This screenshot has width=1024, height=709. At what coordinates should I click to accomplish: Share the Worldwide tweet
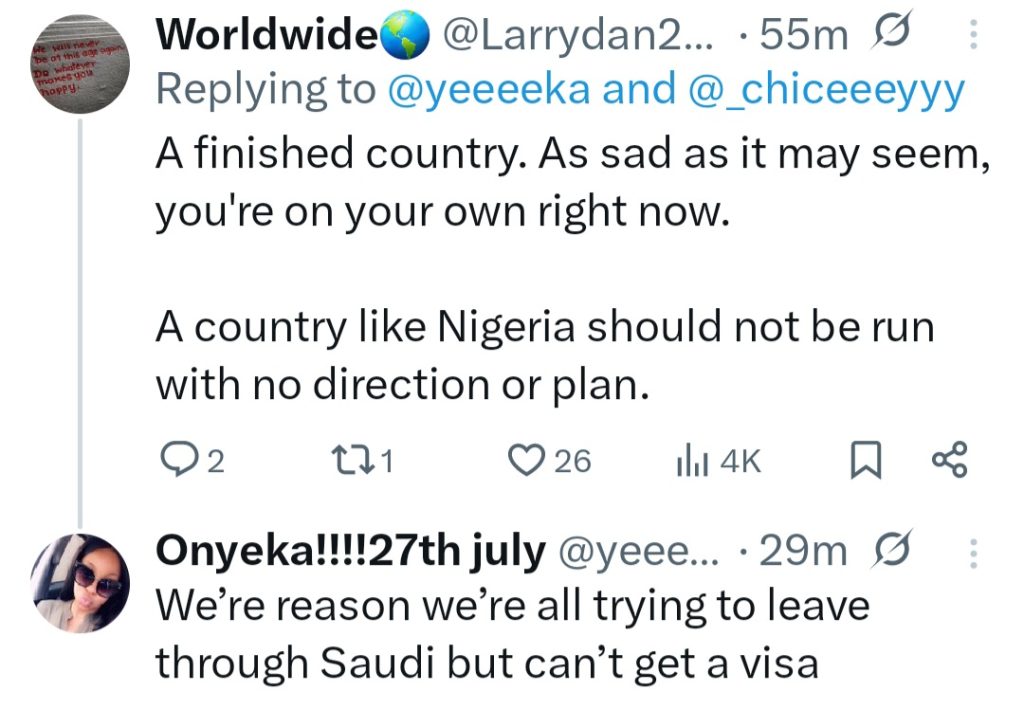click(x=950, y=460)
